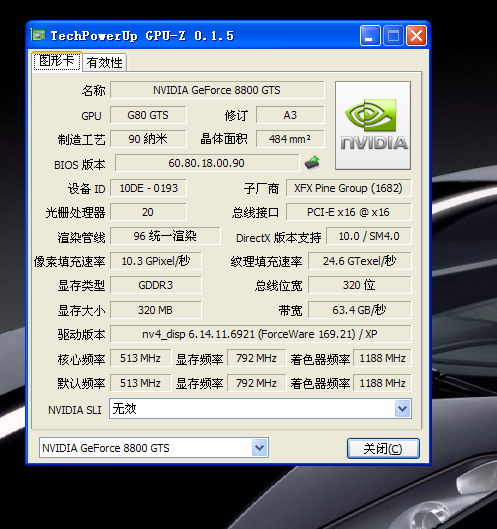This screenshot has width=497, height=529.
Task: Click the 1188 MHz value in 默认频率 row
Action: coord(382,383)
